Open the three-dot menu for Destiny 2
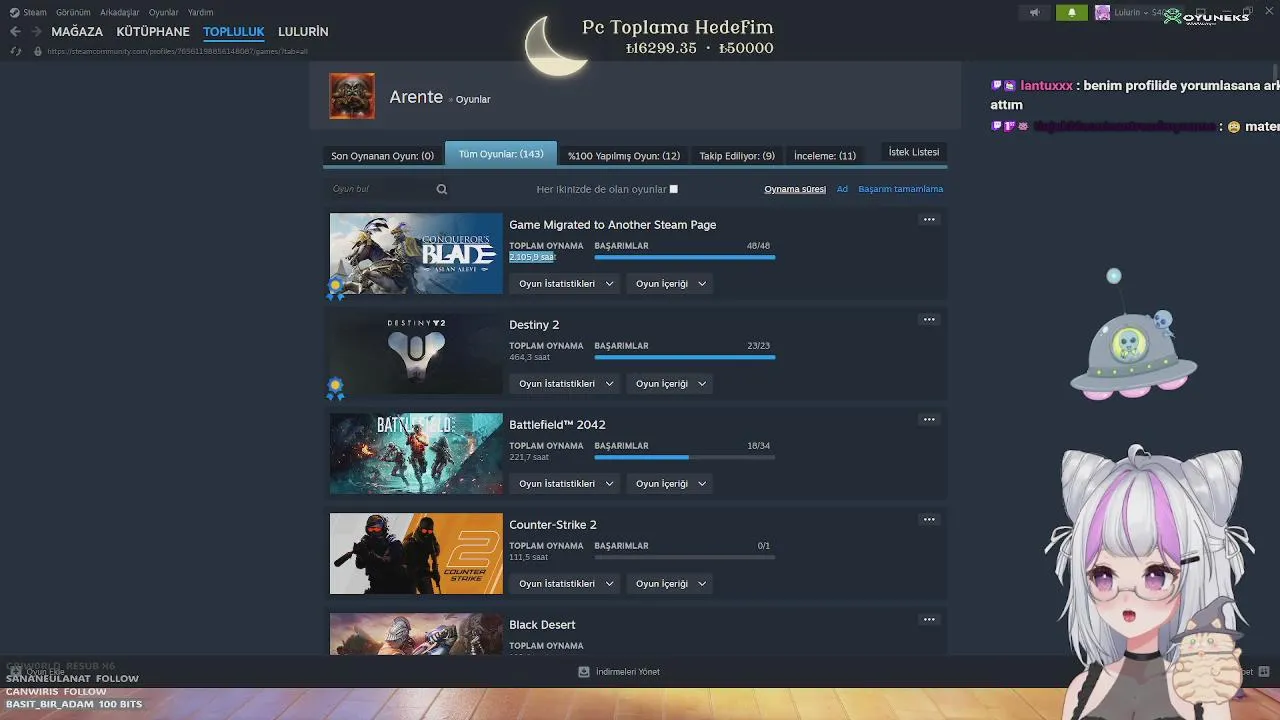Viewport: 1280px width, 720px height. click(x=929, y=319)
